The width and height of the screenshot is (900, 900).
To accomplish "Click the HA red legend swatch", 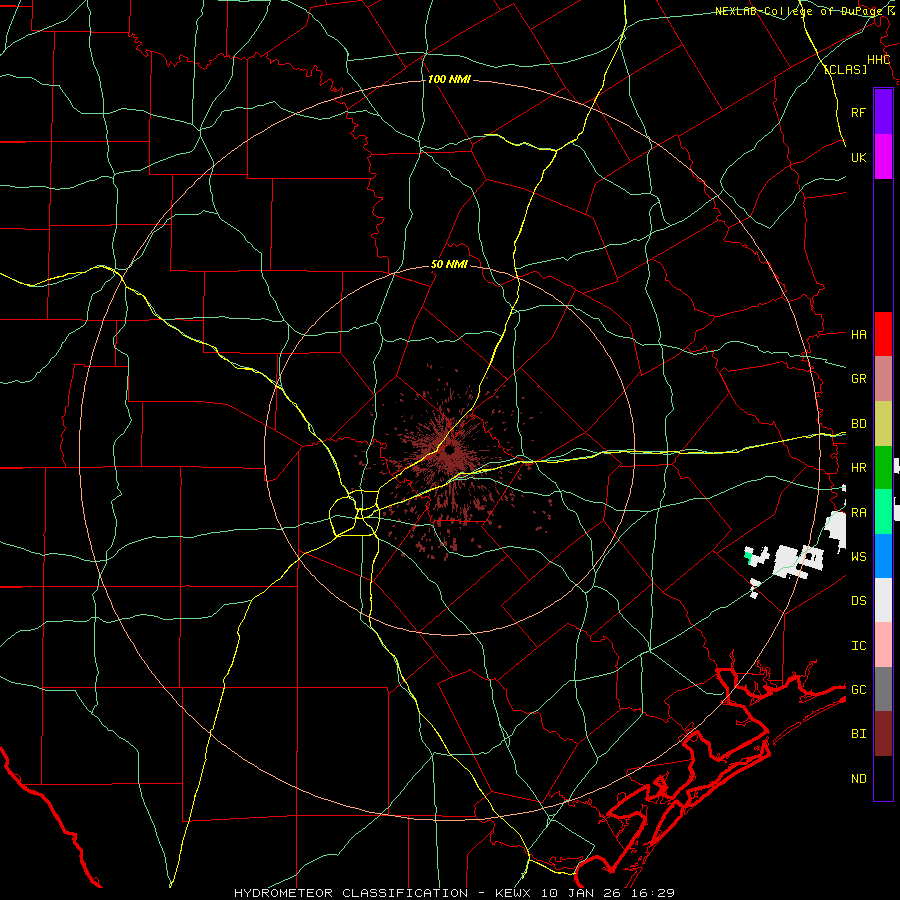I will coord(883,334).
